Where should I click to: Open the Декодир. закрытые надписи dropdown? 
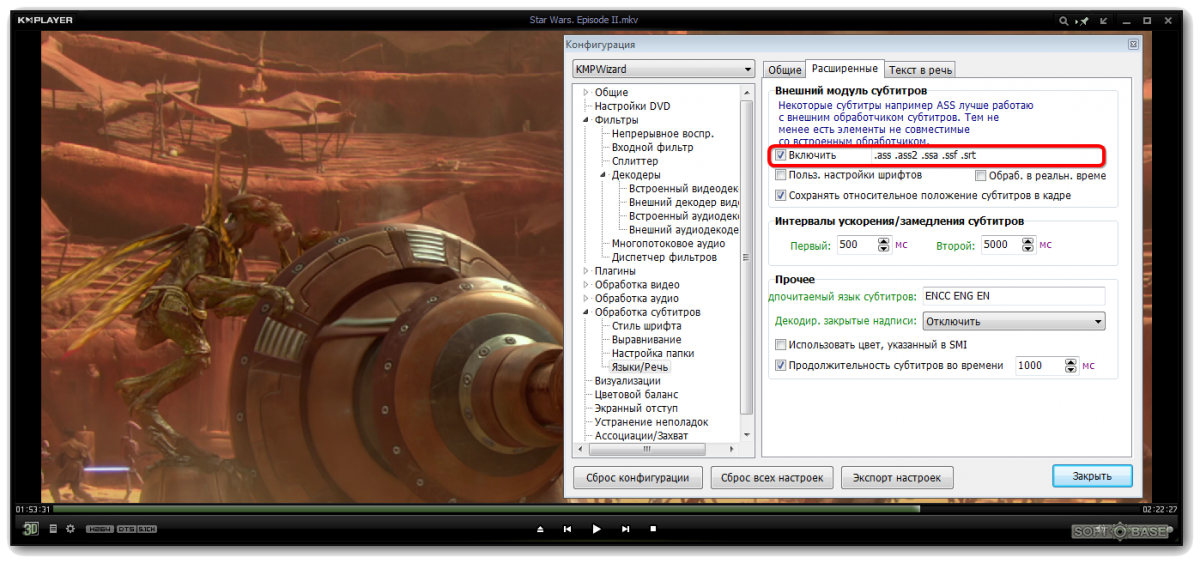[1013, 322]
